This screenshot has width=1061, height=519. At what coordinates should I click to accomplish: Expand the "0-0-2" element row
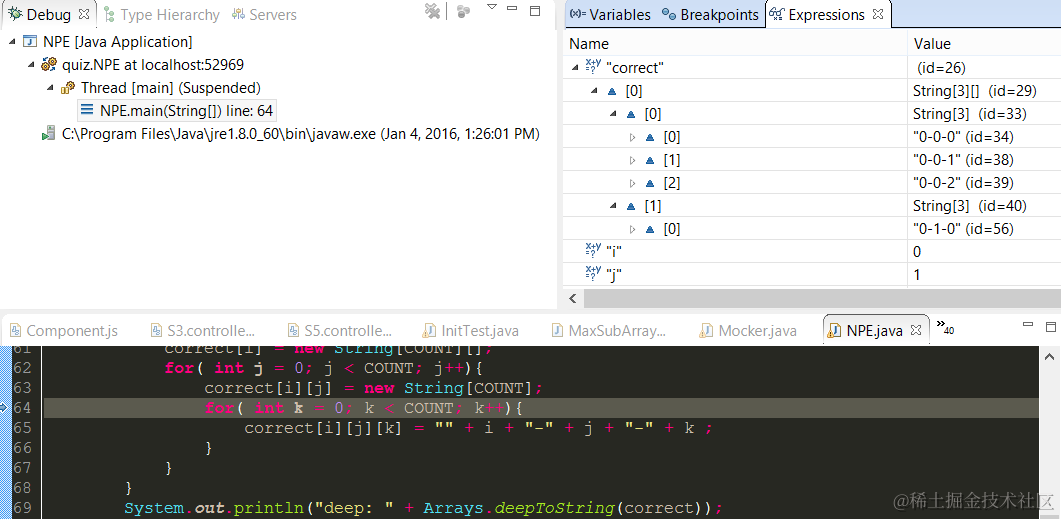click(633, 183)
